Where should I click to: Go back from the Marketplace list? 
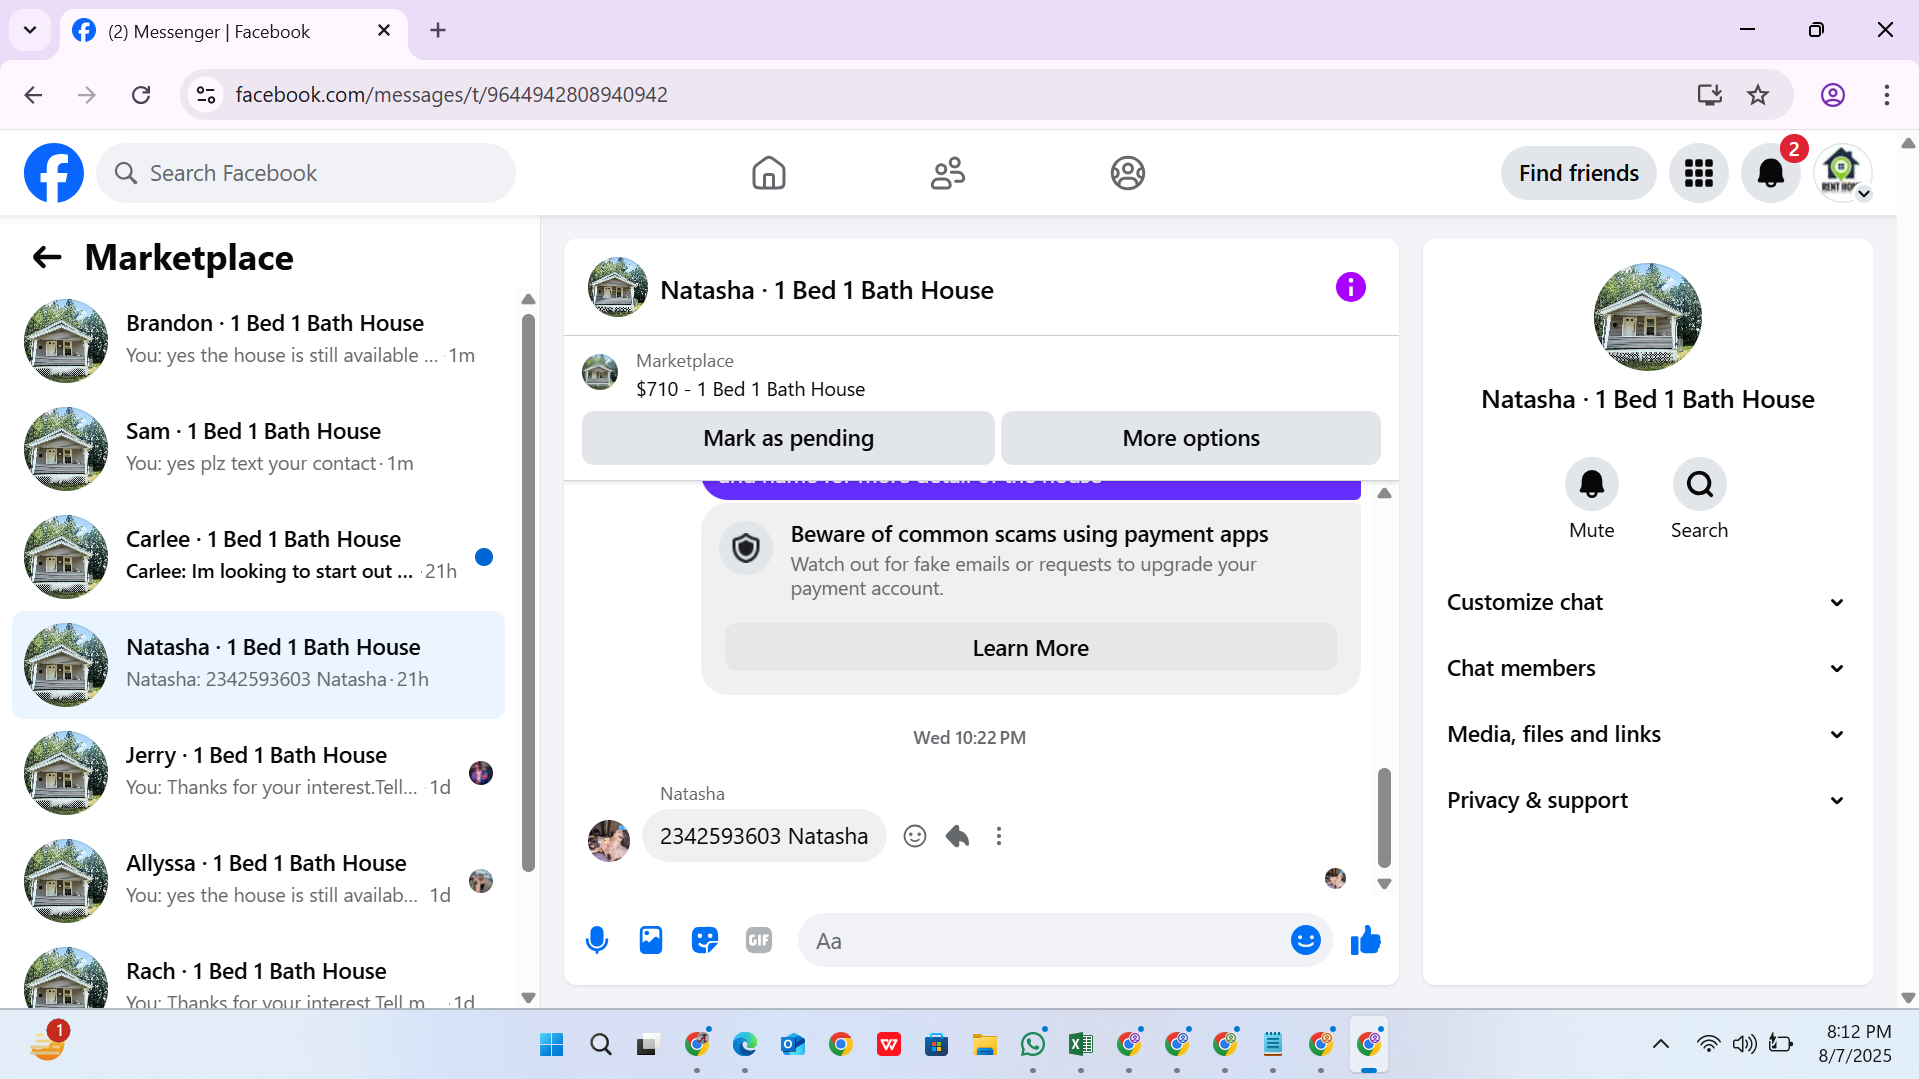click(47, 258)
